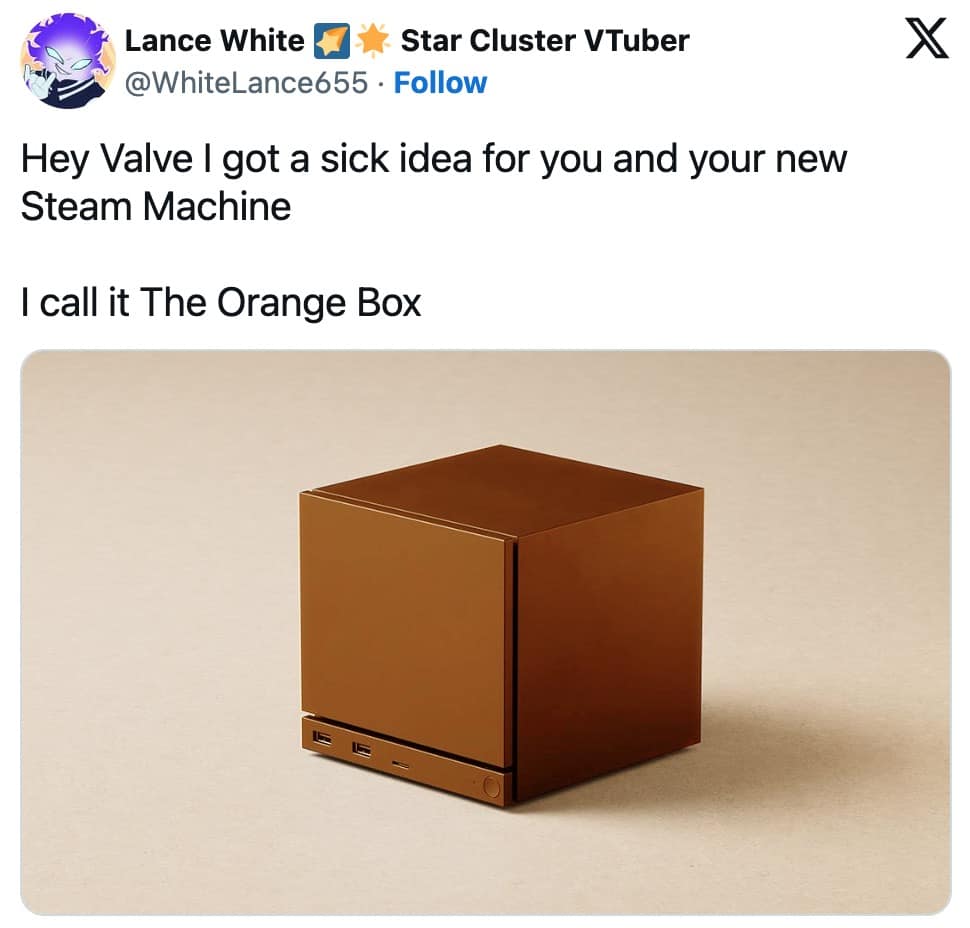Click the 'Steam Machine' text line
970x928 pixels.
pyautogui.click(x=156, y=207)
